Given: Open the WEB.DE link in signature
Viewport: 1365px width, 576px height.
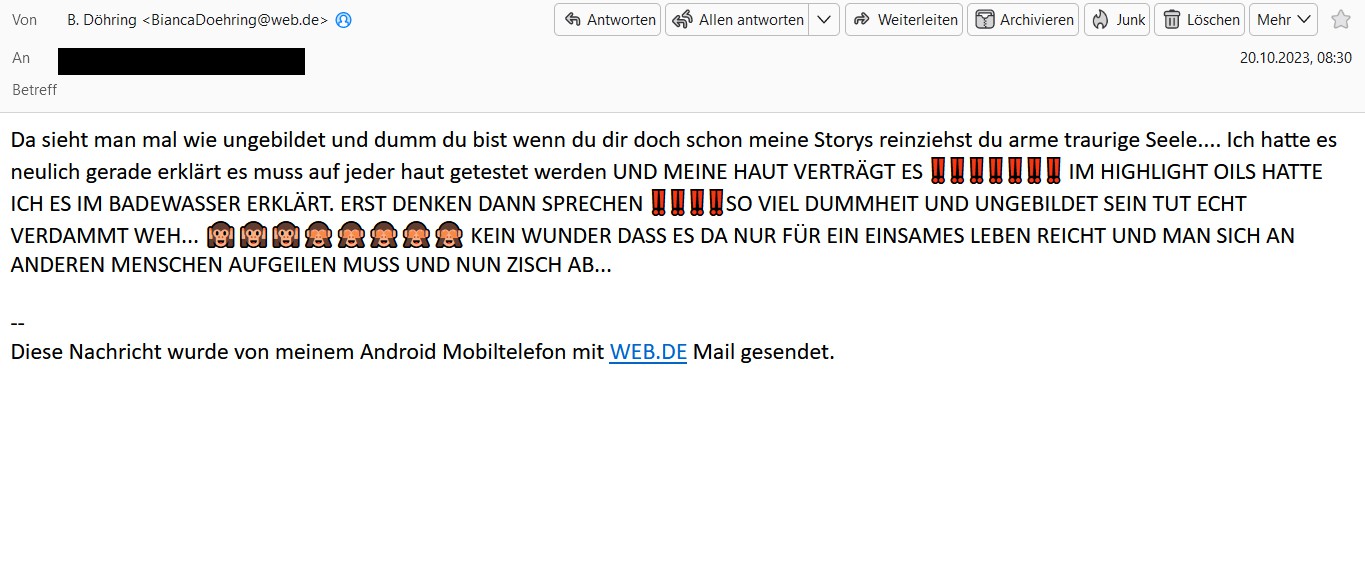Looking at the screenshot, I should point(648,352).
